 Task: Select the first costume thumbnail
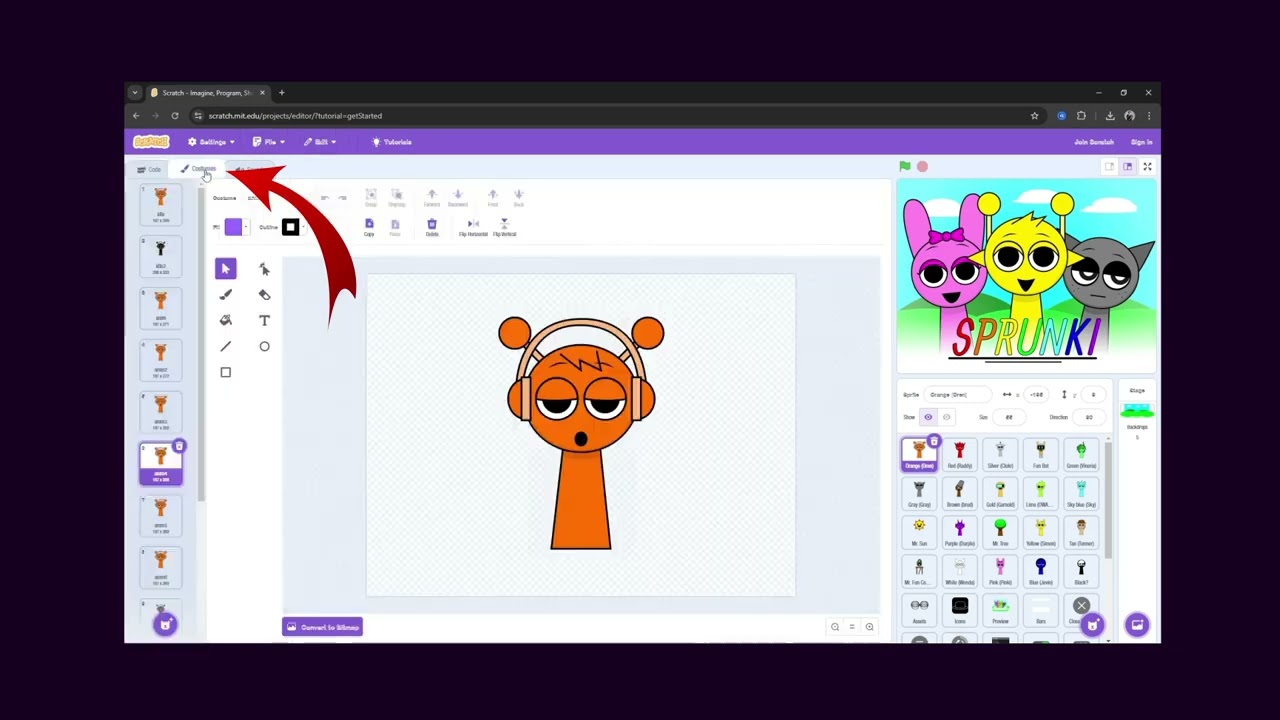click(x=160, y=204)
